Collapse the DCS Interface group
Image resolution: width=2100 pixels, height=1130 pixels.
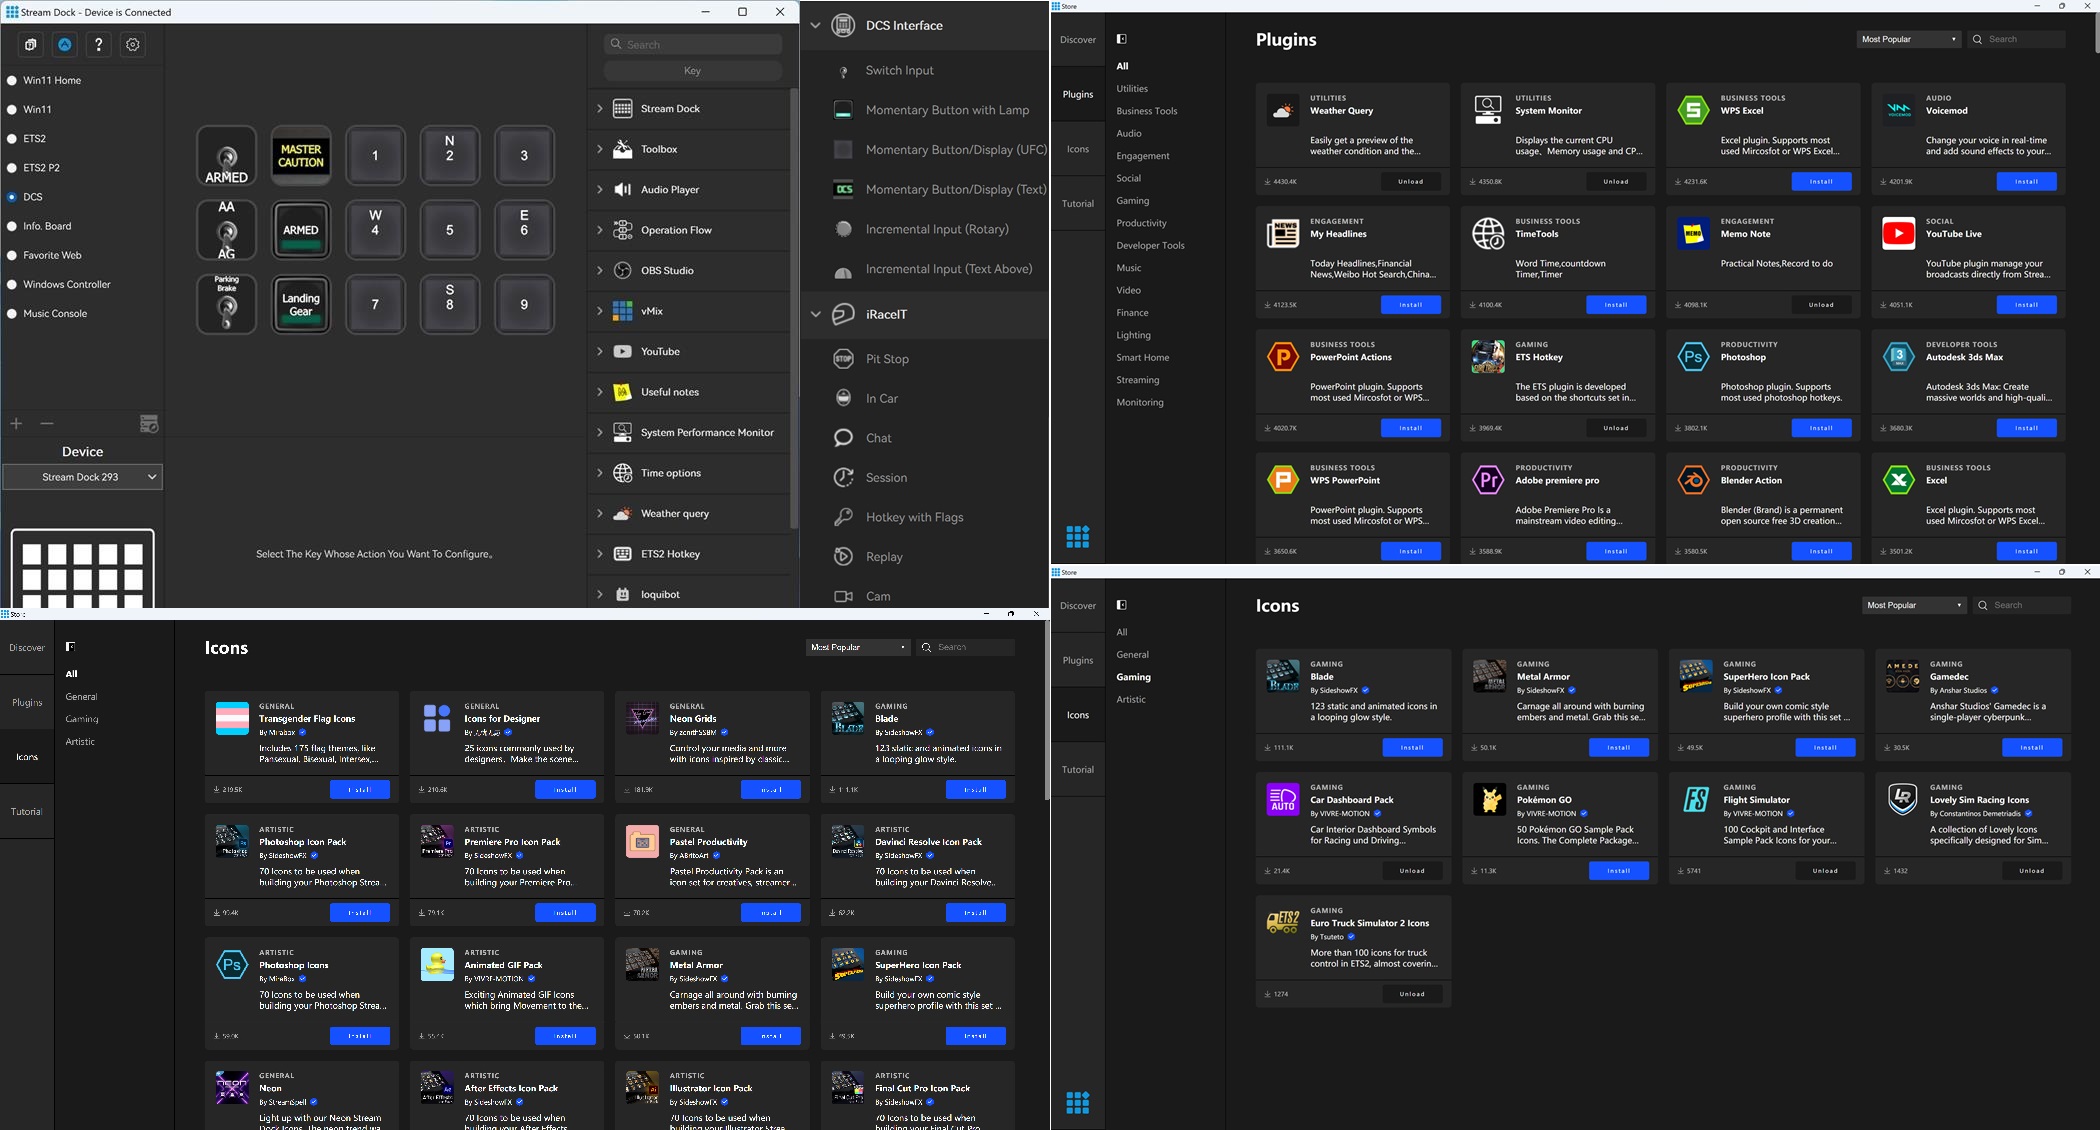tap(815, 26)
